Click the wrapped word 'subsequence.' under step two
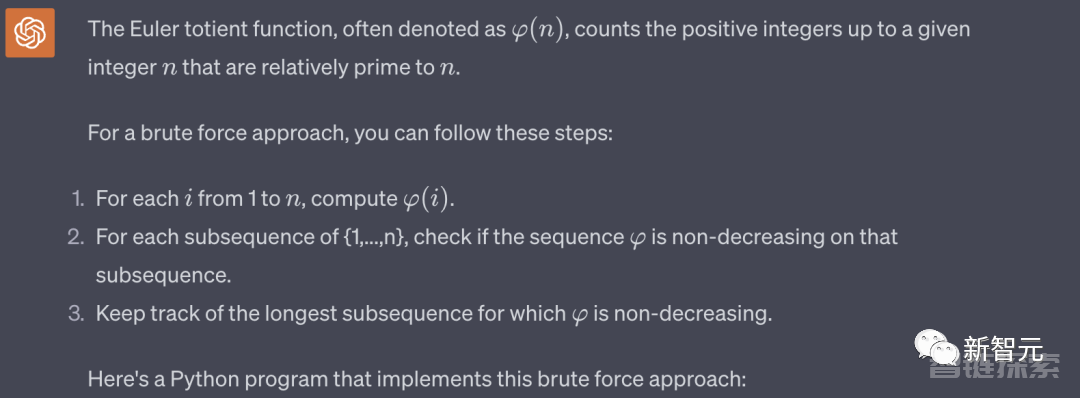The image size is (1080, 398). click(163, 275)
